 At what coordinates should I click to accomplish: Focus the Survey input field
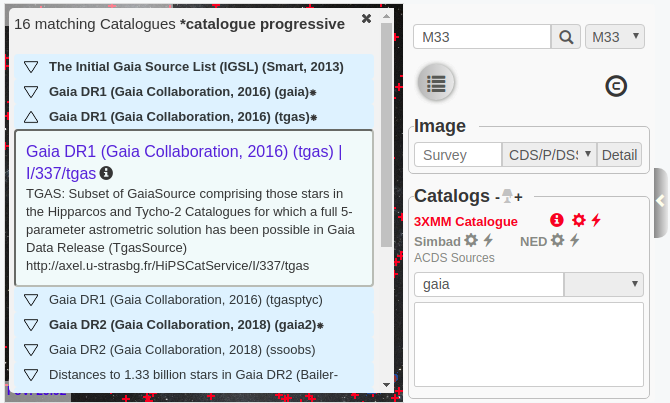point(458,155)
